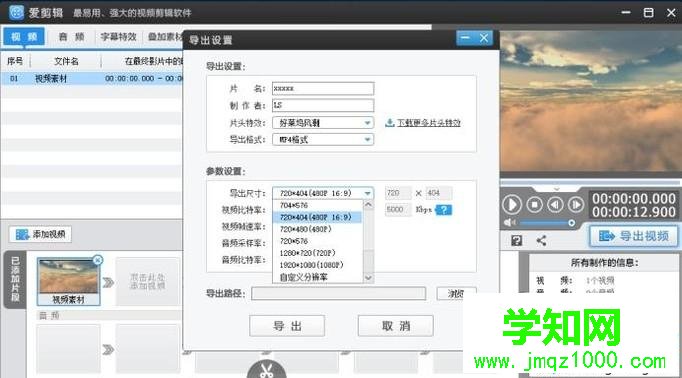Select 720*576 resolution option
Screen dimensions: 682x378
click(x=318, y=241)
